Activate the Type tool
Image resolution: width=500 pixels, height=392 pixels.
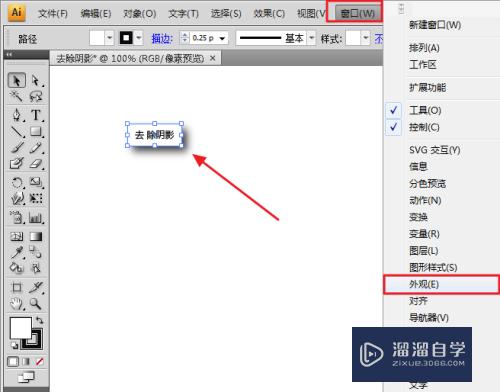[36, 115]
